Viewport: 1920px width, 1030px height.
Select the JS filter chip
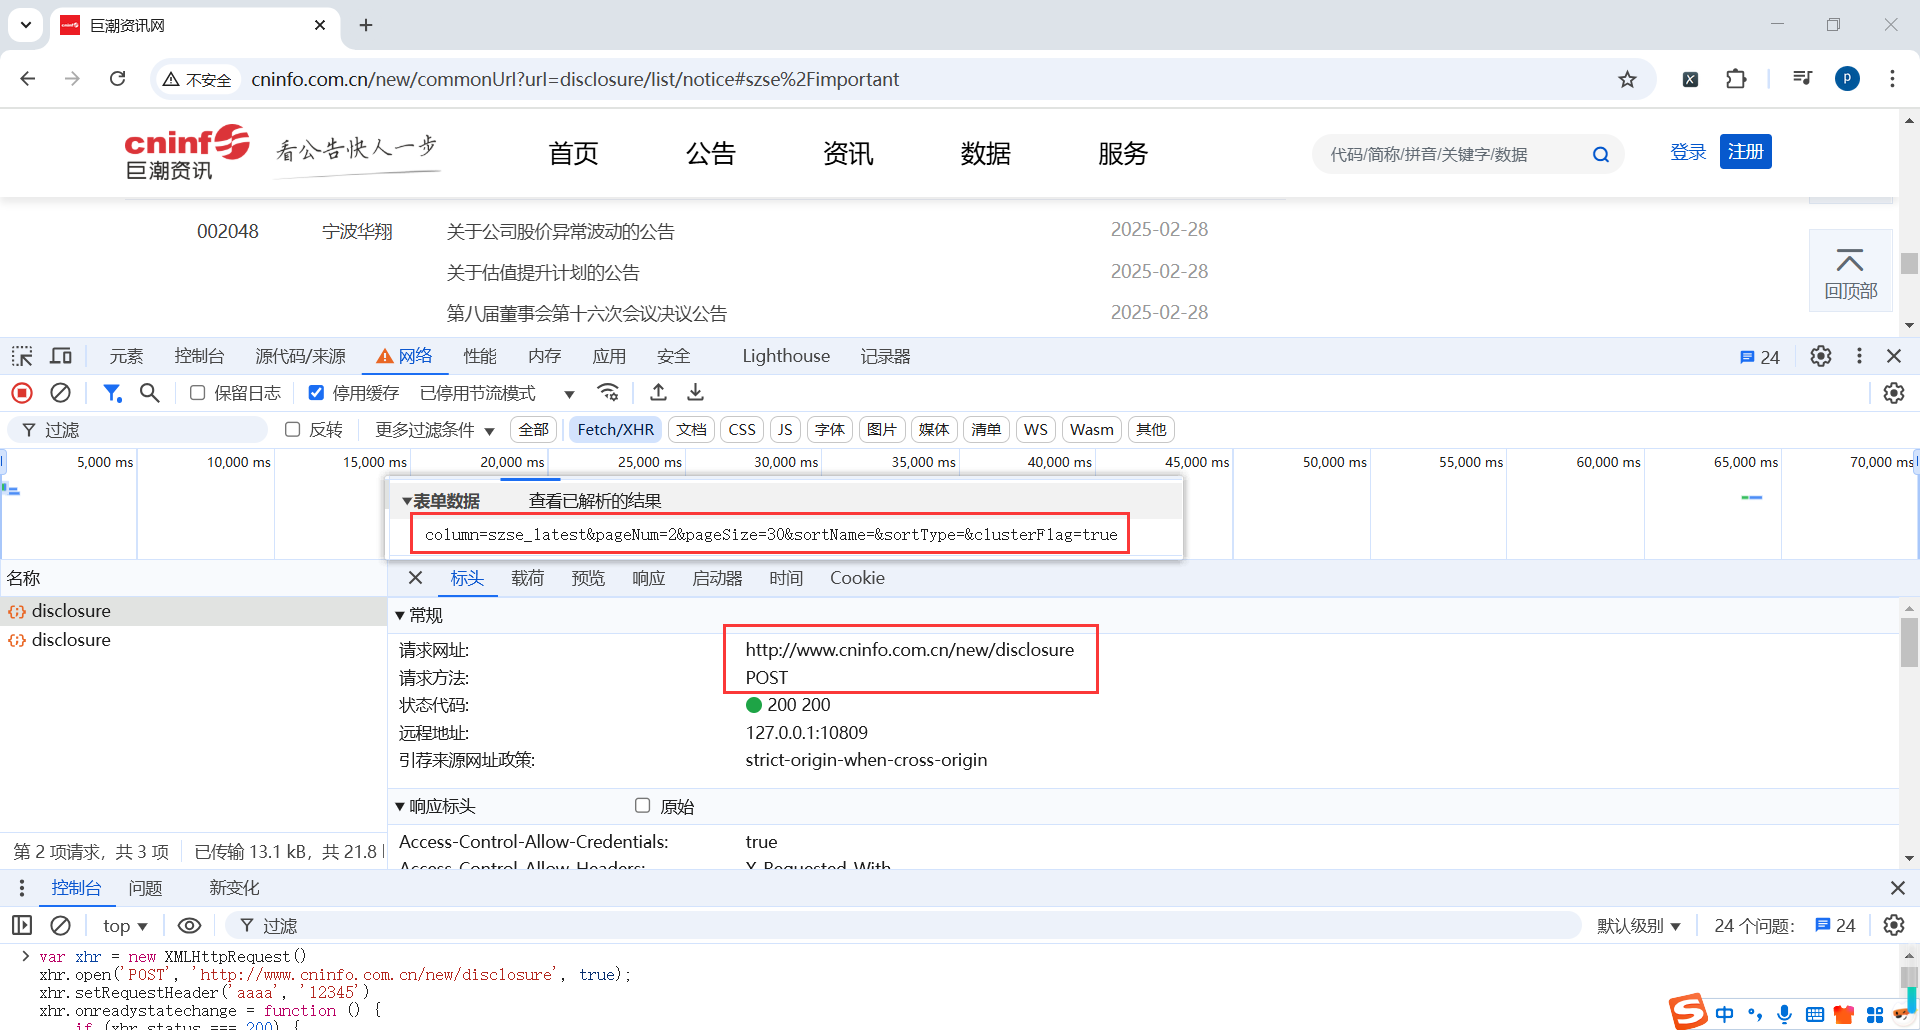point(785,429)
